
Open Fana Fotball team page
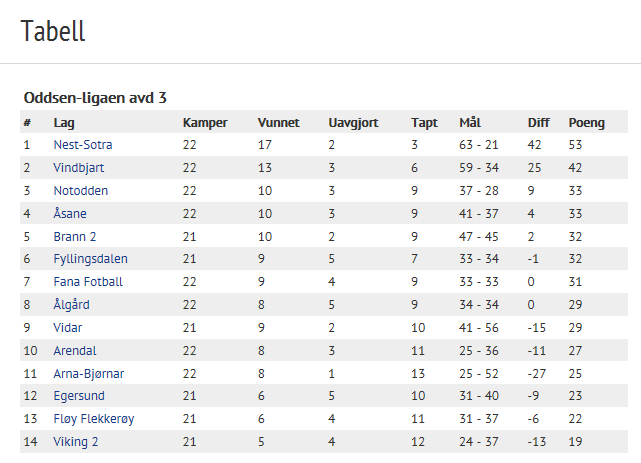[88, 282]
